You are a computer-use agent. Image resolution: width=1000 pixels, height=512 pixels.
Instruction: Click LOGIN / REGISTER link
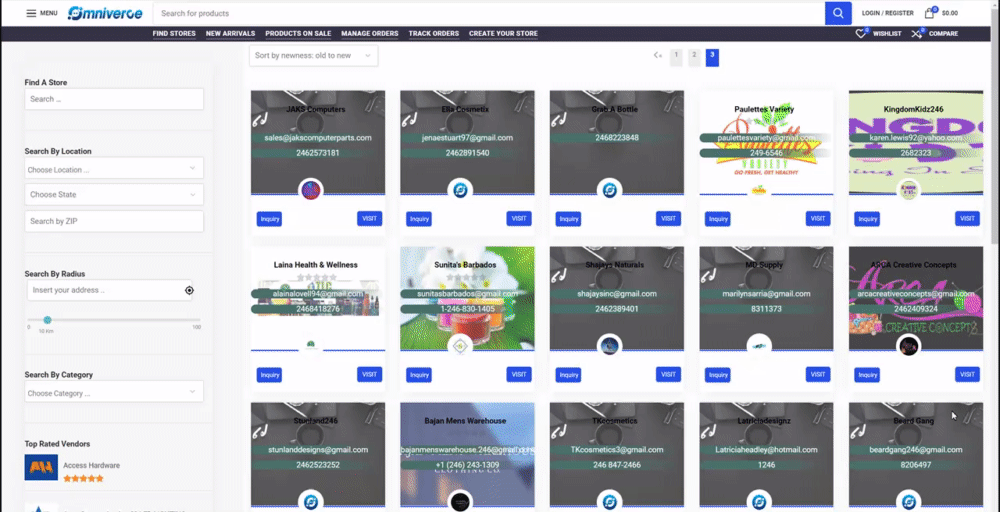click(888, 13)
